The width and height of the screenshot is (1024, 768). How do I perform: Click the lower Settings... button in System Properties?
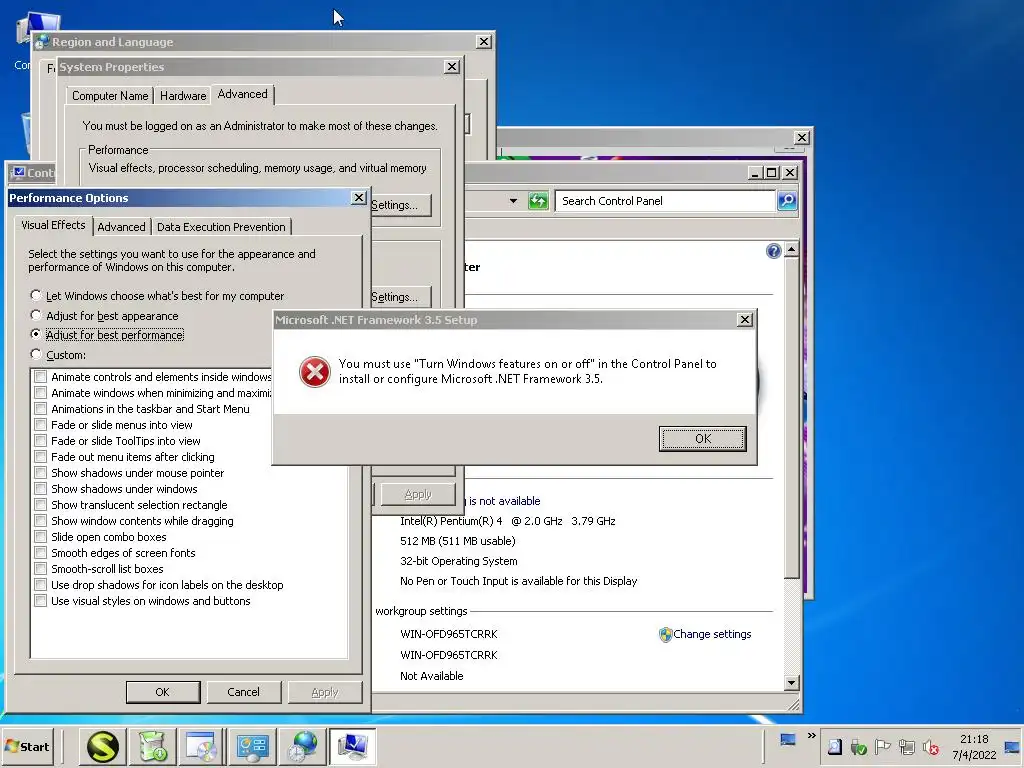(399, 297)
